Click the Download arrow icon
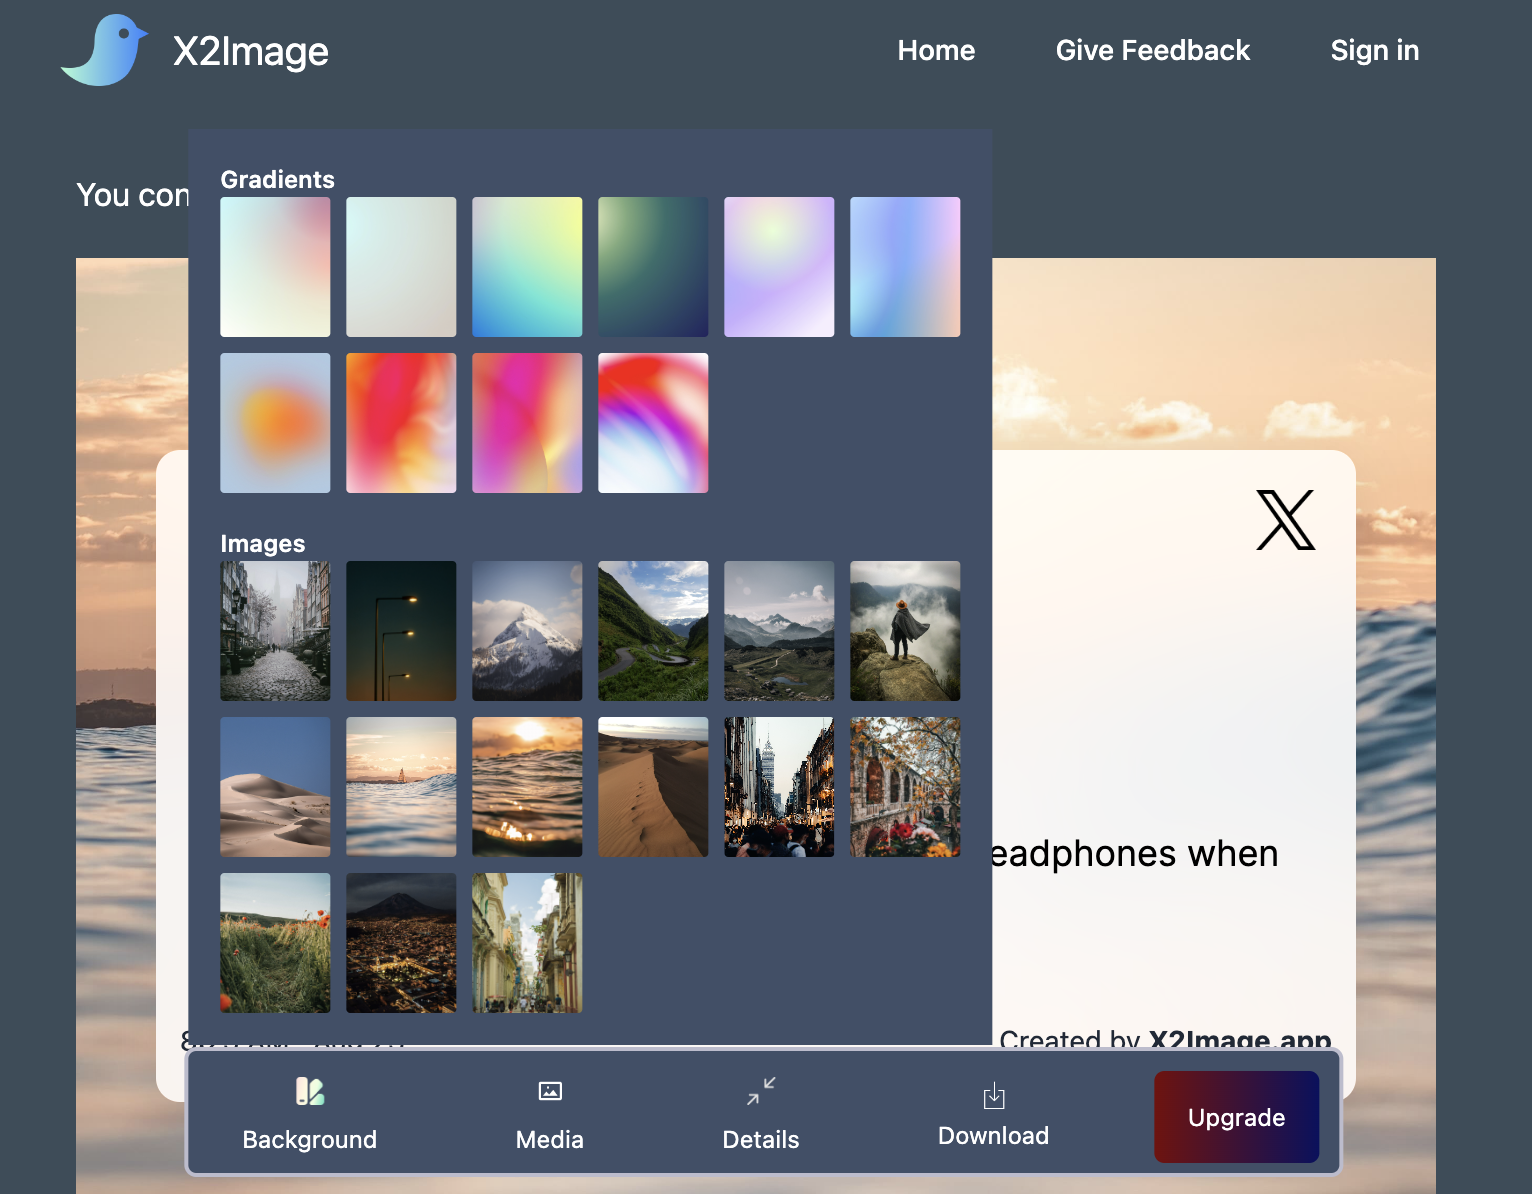The height and width of the screenshot is (1194, 1532). click(x=994, y=1096)
